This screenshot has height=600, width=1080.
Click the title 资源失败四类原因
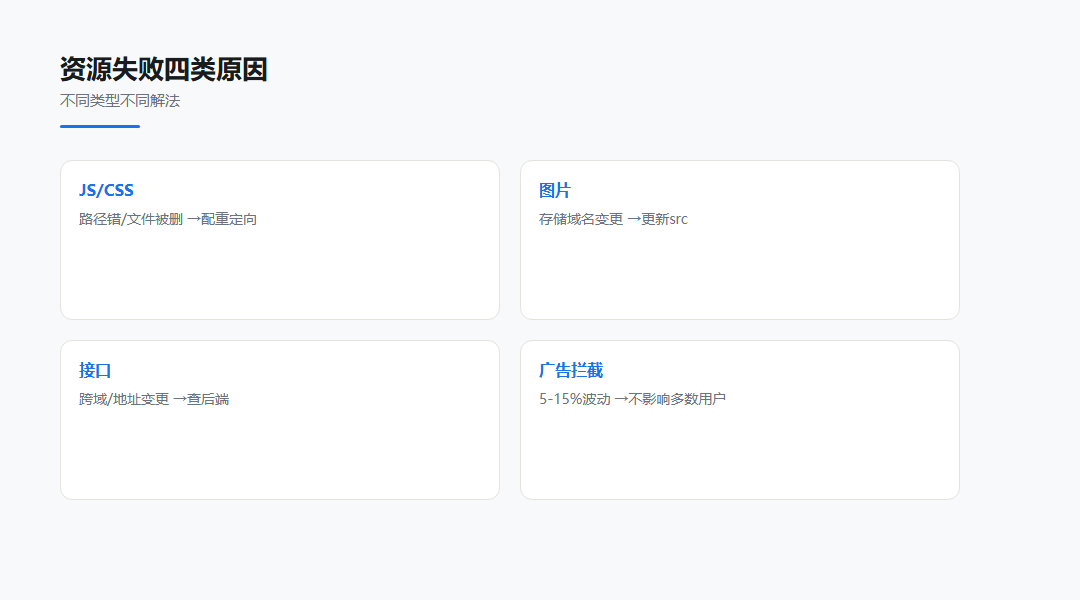[163, 70]
